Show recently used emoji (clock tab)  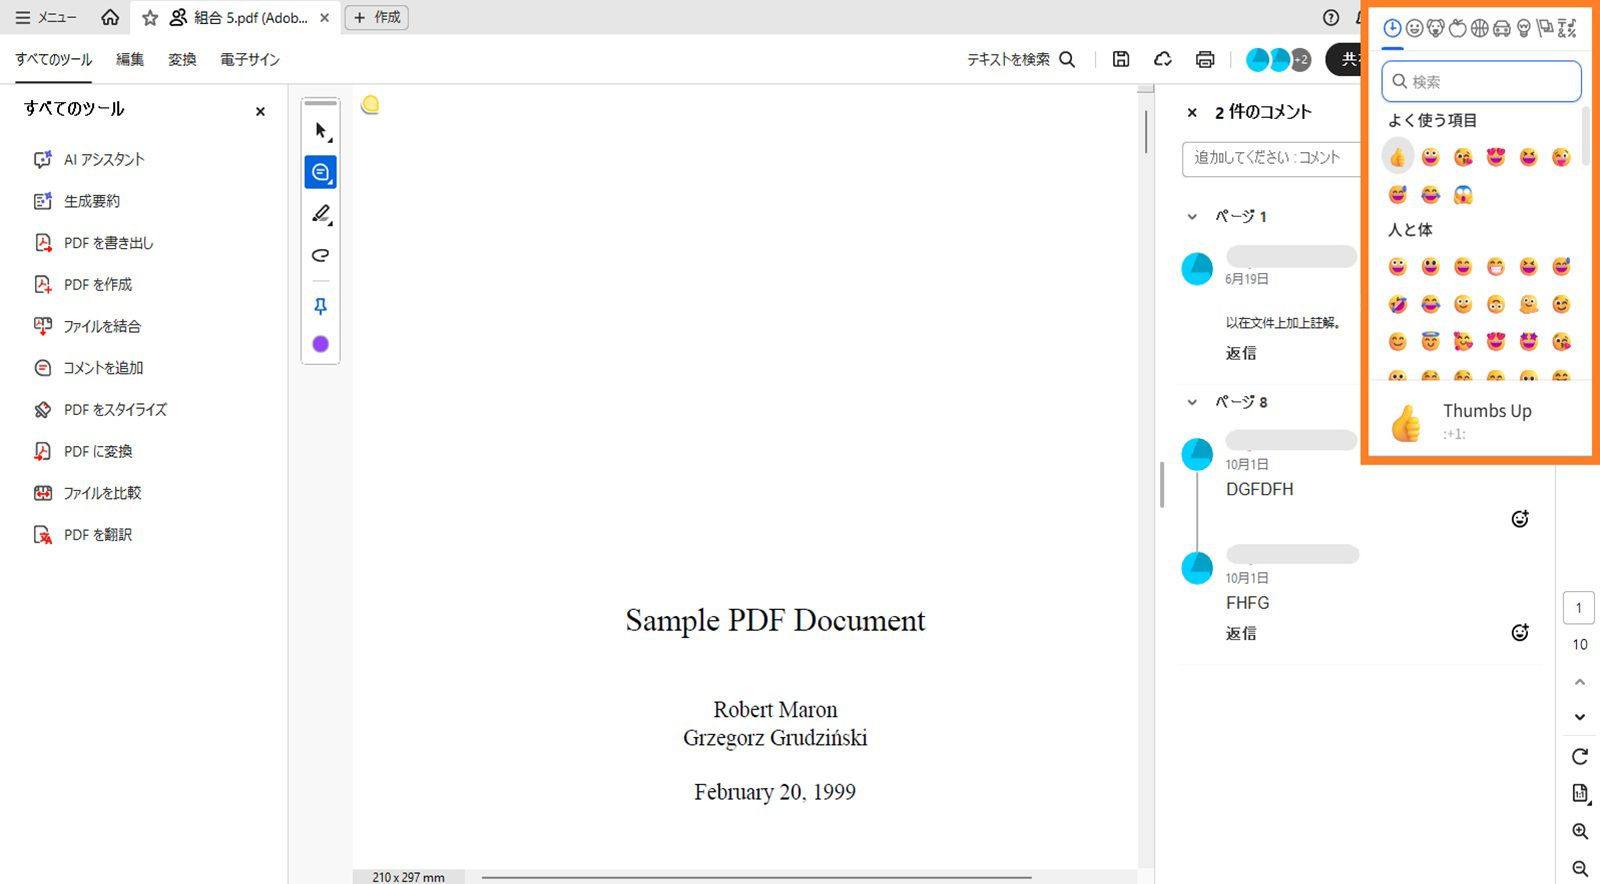[1392, 28]
